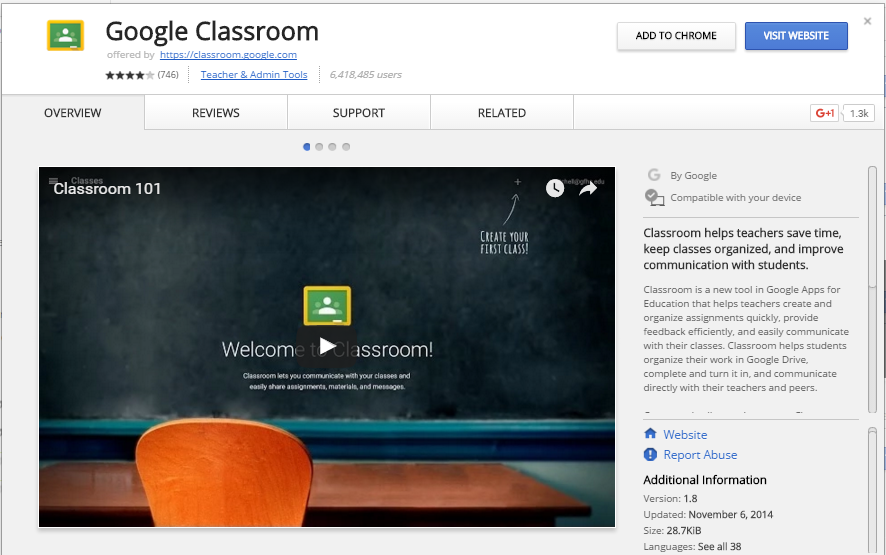Click the Google Classroom title heading
Image resolution: width=886 pixels, height=555 pixels.
coord(212,31)
